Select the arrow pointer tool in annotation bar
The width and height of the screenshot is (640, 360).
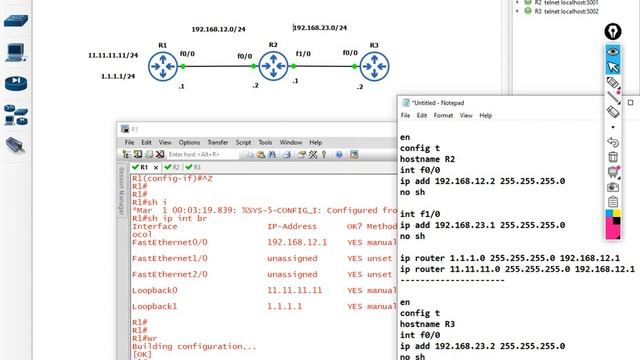[x=613, y=67]
